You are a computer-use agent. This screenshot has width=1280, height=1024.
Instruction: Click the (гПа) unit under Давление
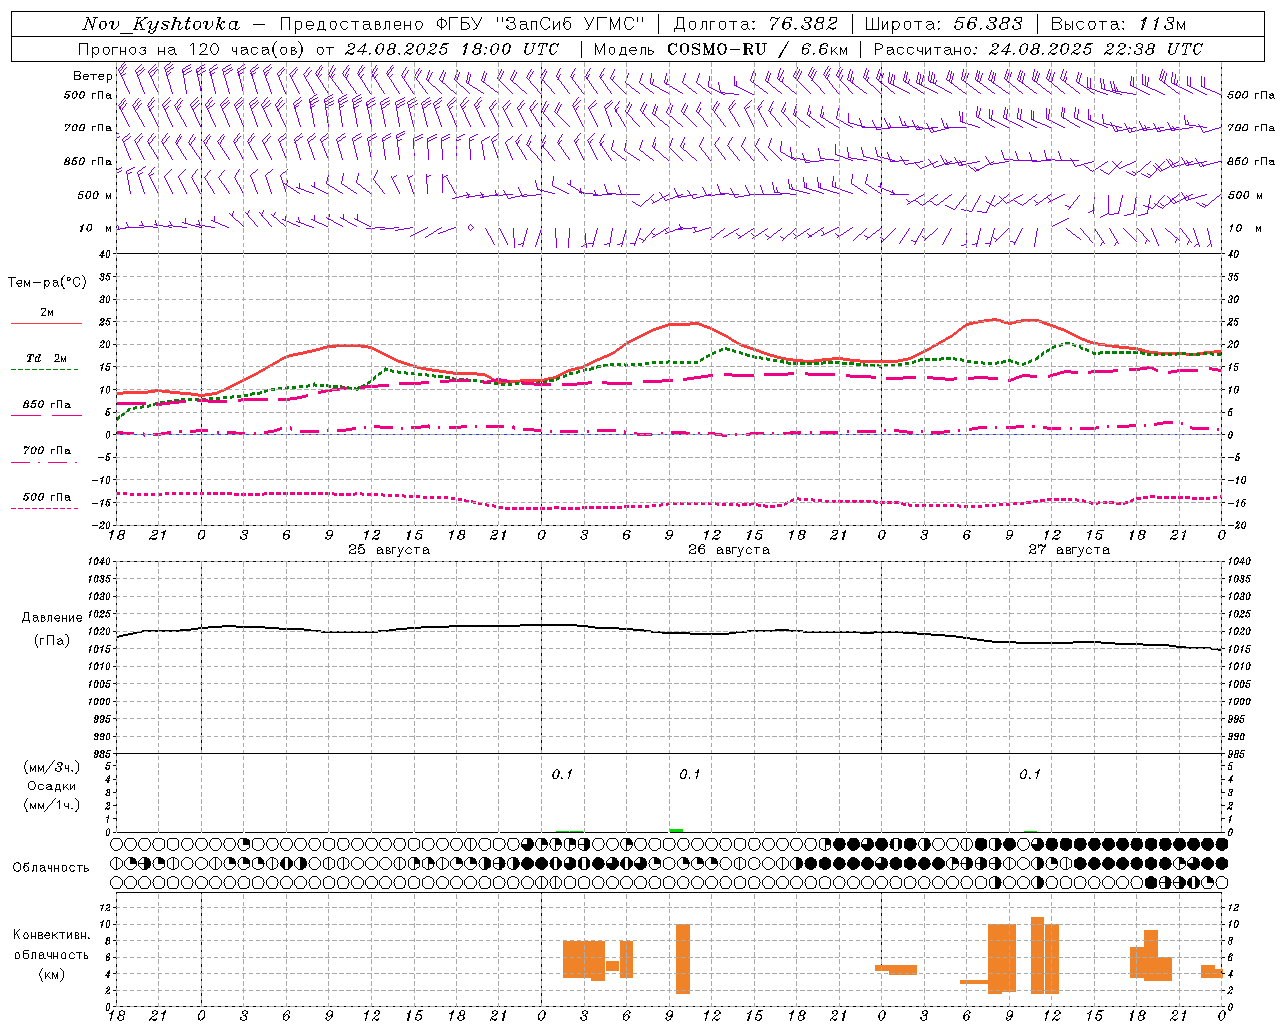(x=52, y=641)
